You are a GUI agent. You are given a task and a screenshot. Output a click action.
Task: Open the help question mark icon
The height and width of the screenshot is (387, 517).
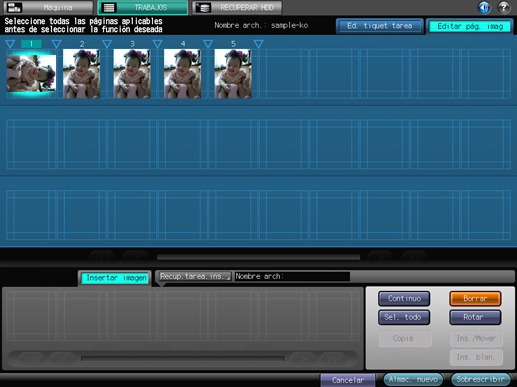[504, 7]
